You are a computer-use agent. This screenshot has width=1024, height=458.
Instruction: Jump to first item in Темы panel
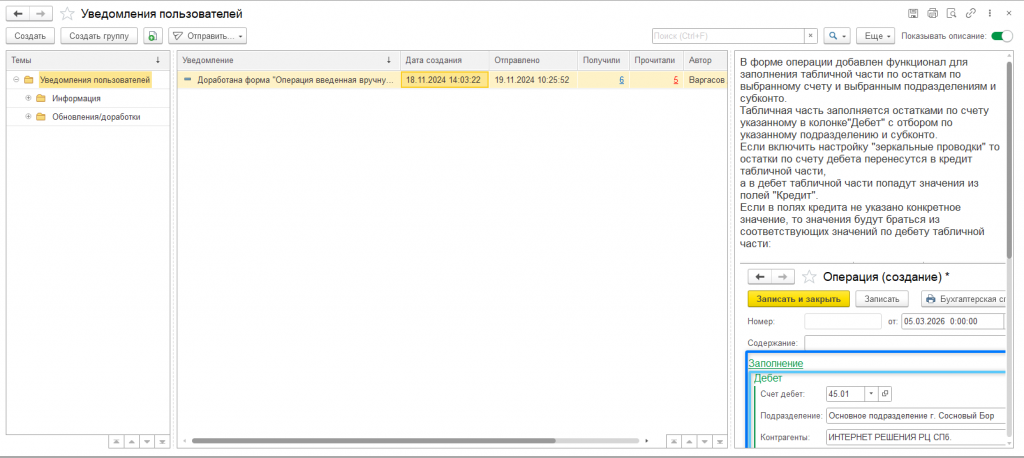click(x=116, y=442)
